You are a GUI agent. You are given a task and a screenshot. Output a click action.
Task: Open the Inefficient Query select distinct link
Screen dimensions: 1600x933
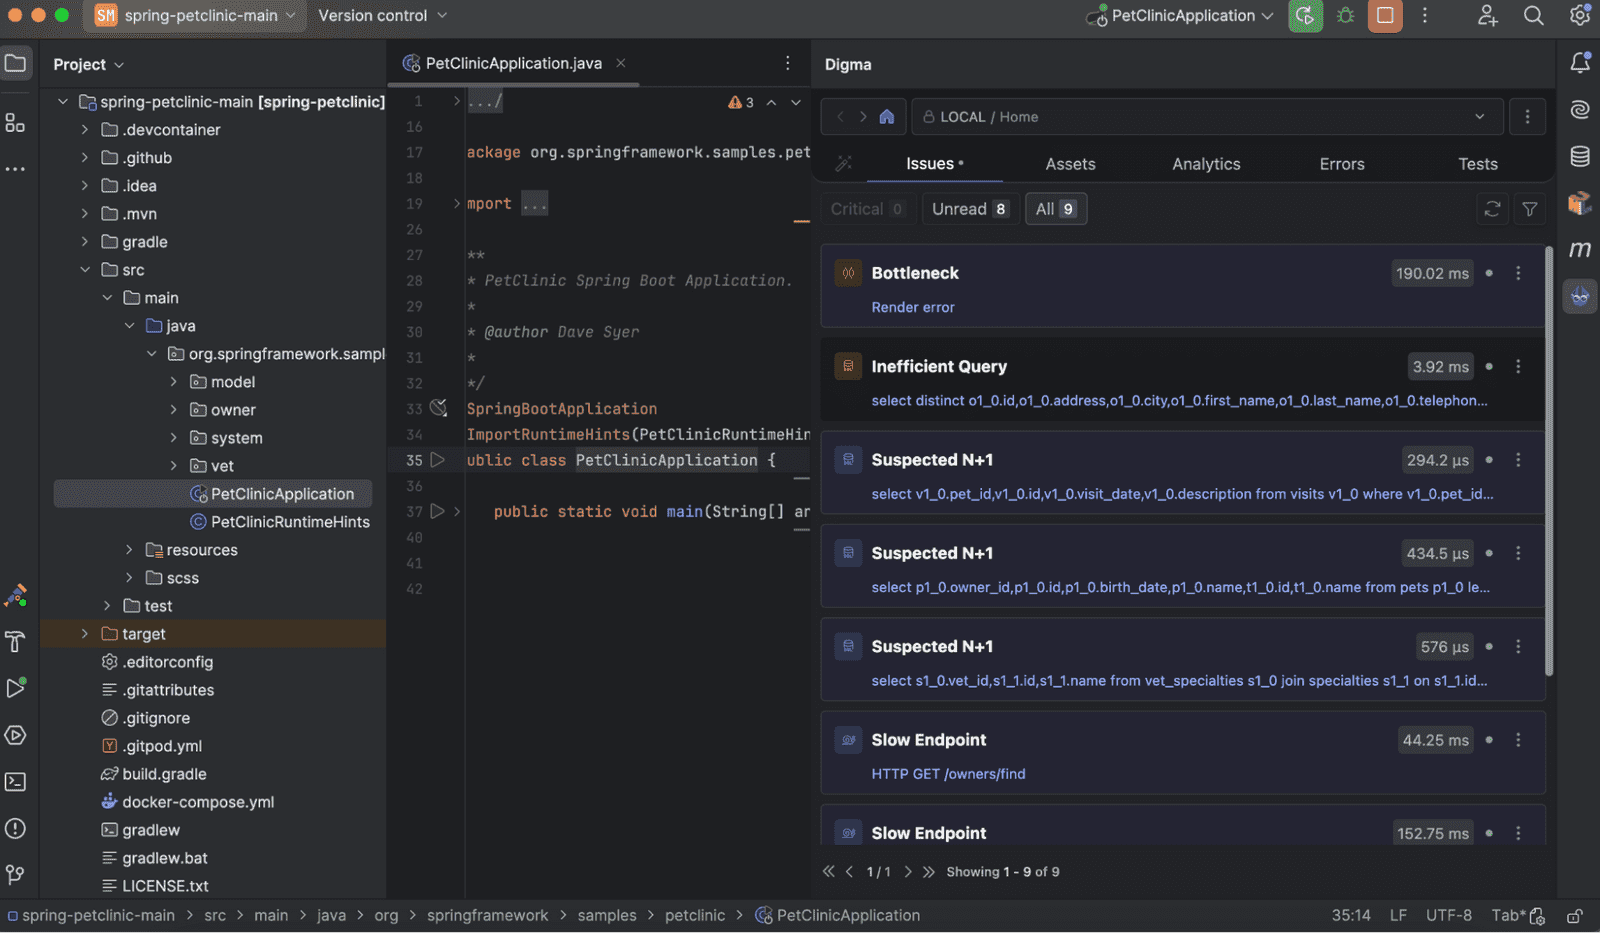click(x=1179, y=401)
